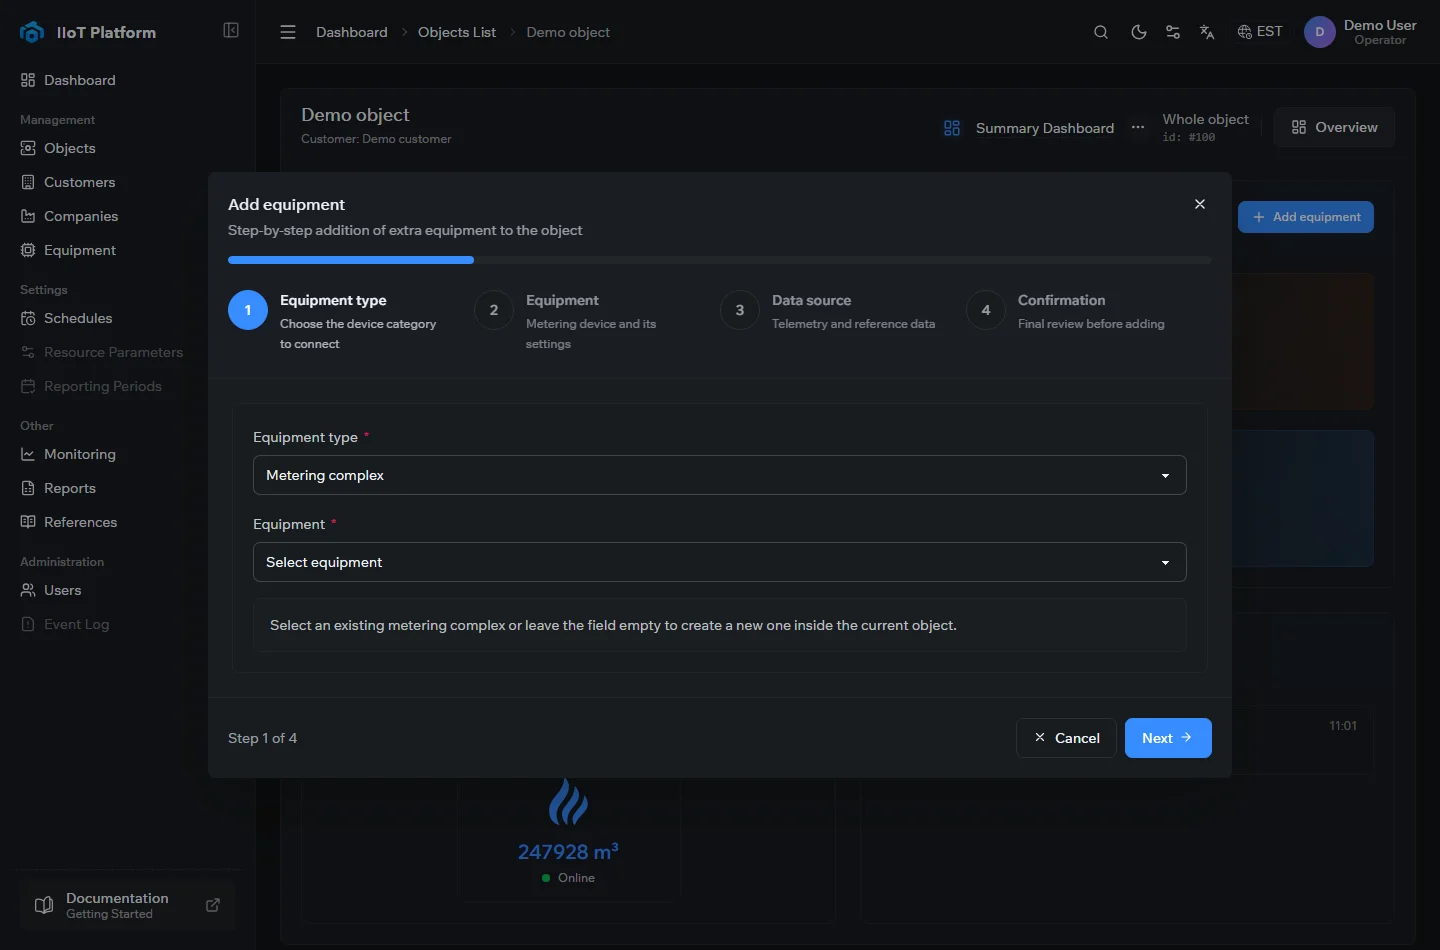Image resolution: width=1440 pixels, height=950 pixels.
Task: Navigate to Objects List breadcrumb
Action: click(457, 32)
